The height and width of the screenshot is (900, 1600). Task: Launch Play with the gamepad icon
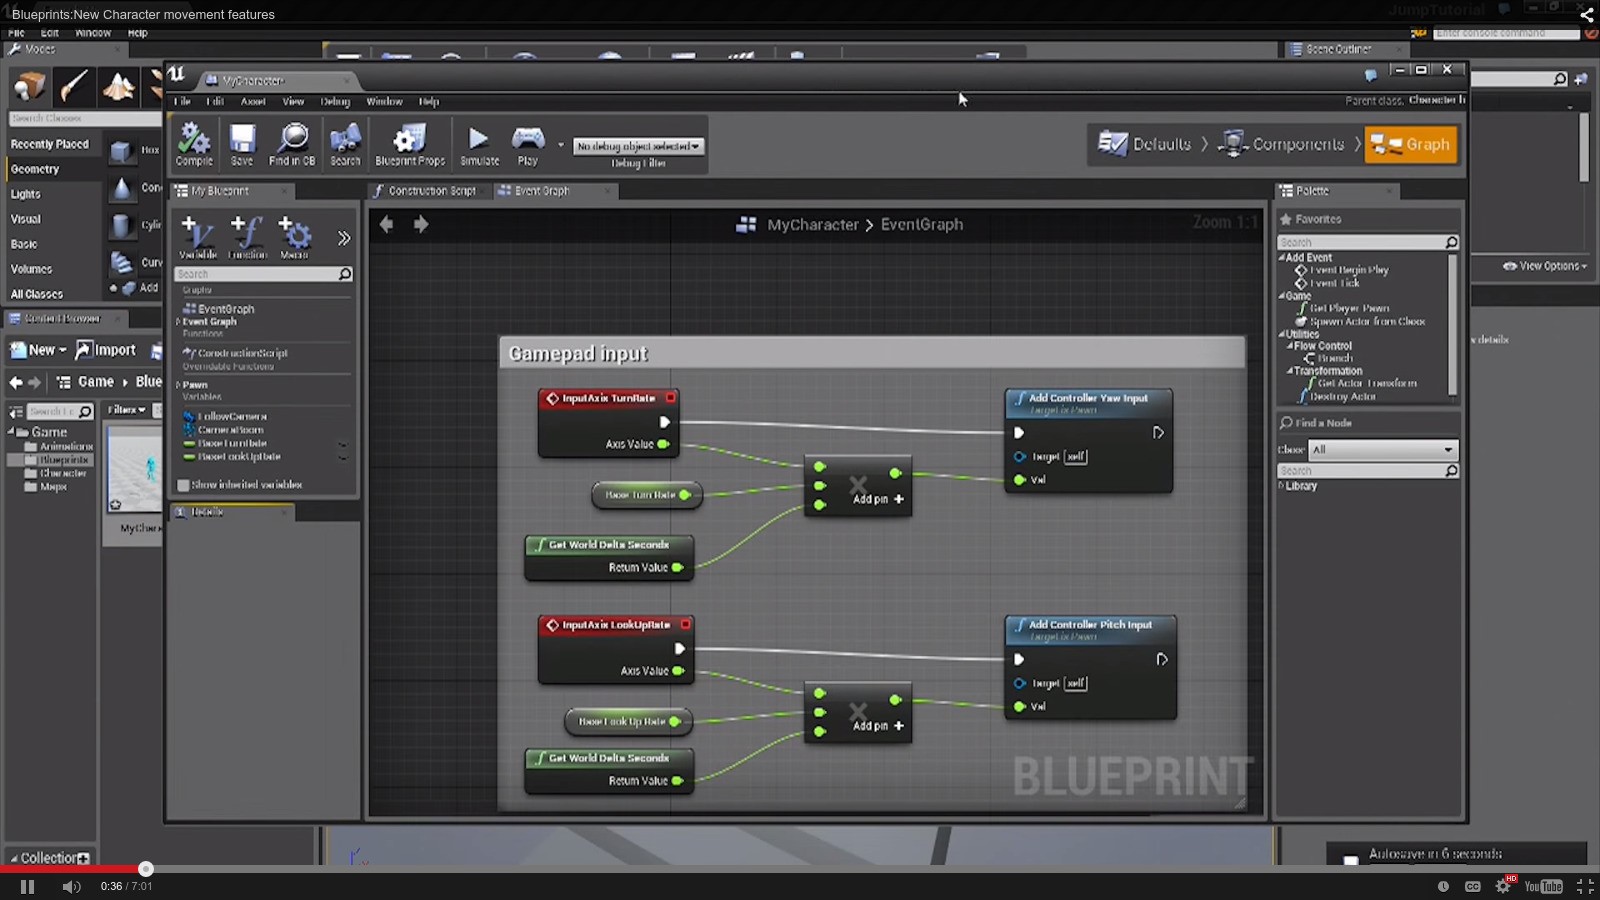[528, 145]
